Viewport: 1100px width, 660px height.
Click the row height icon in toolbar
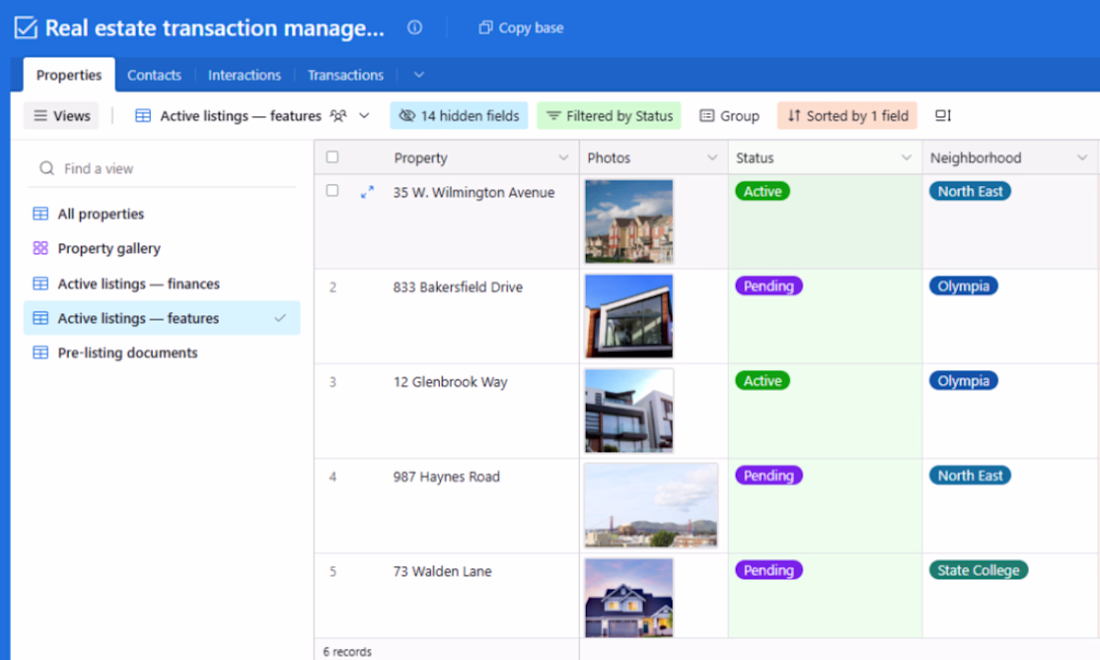[x=943, y=116]
